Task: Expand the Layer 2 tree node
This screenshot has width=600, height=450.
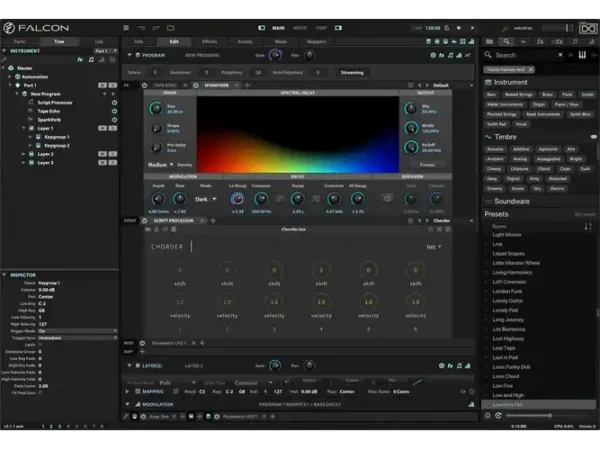Action: [x=23, y=154]
